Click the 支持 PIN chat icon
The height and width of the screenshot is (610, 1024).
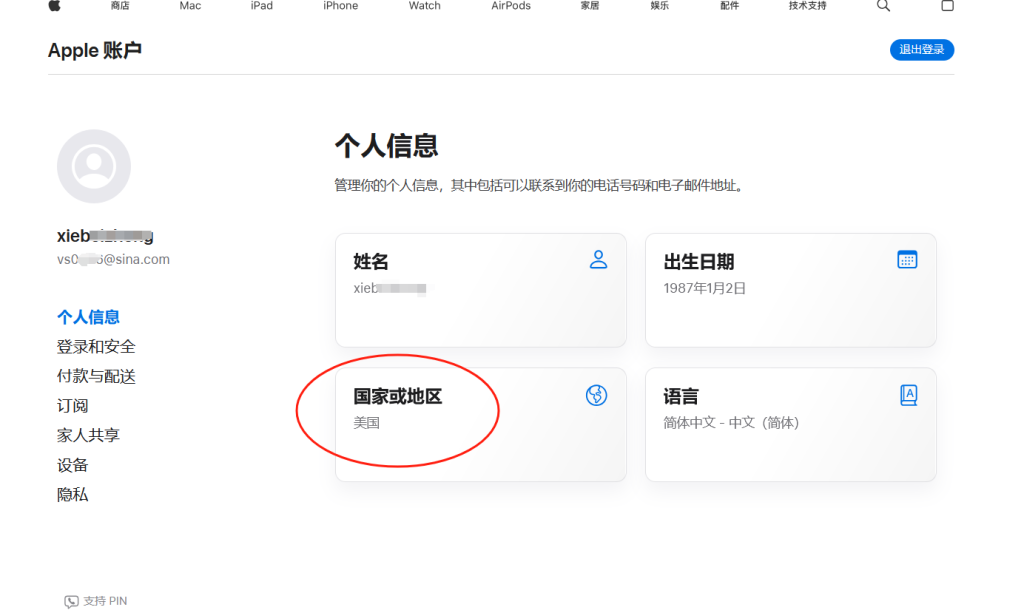click(x=71, y=601)
